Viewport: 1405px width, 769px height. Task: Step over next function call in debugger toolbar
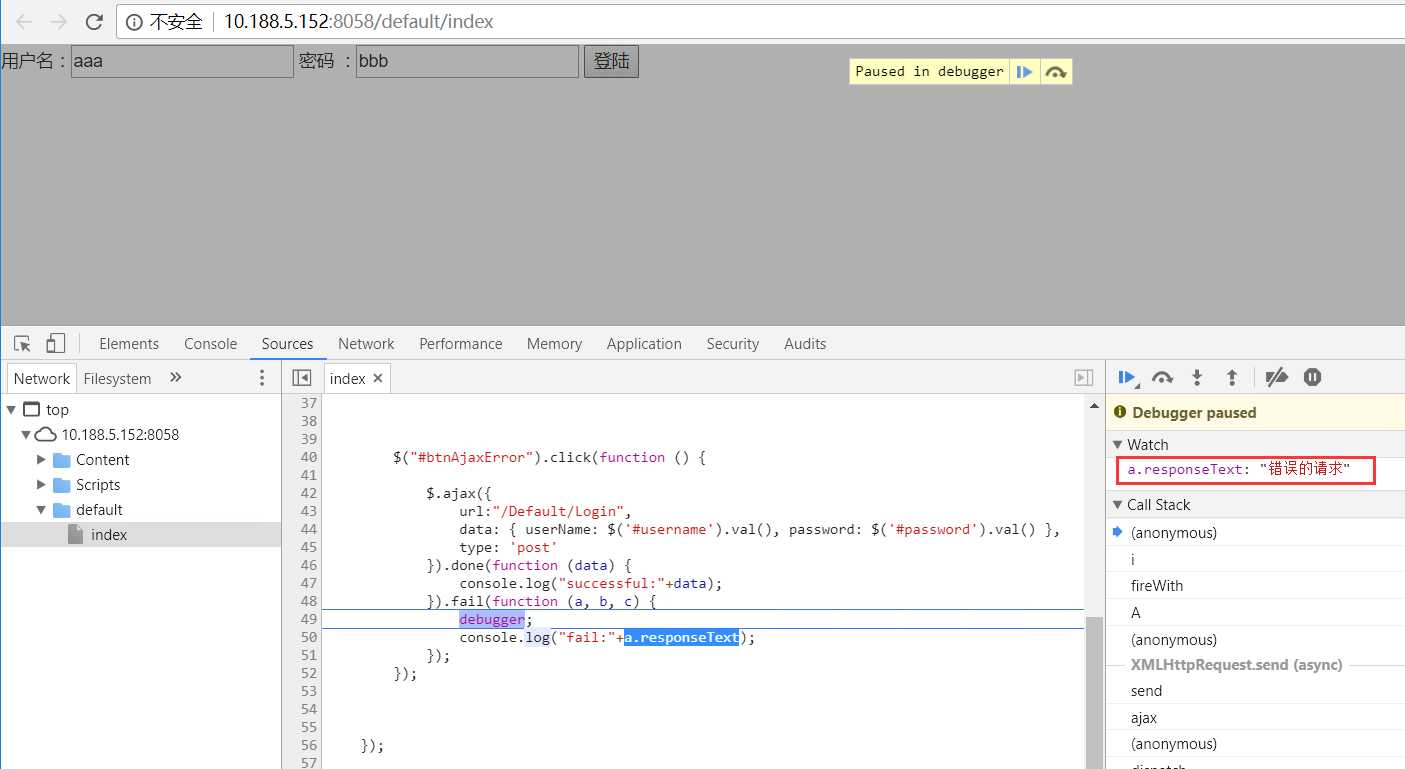(x=1162, y=377)
